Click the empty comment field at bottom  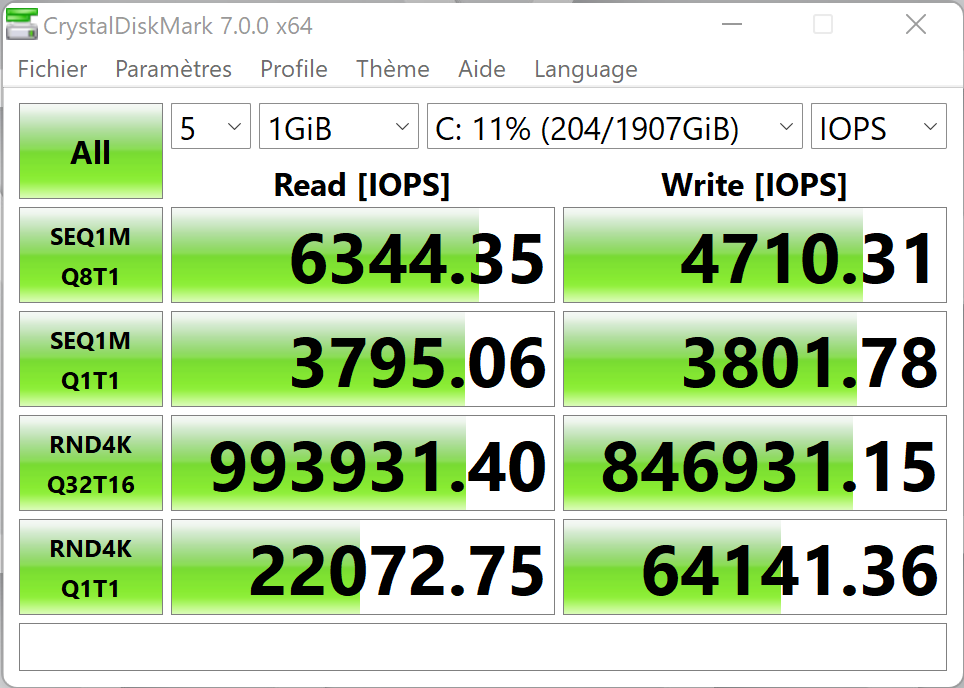(483, 647)
